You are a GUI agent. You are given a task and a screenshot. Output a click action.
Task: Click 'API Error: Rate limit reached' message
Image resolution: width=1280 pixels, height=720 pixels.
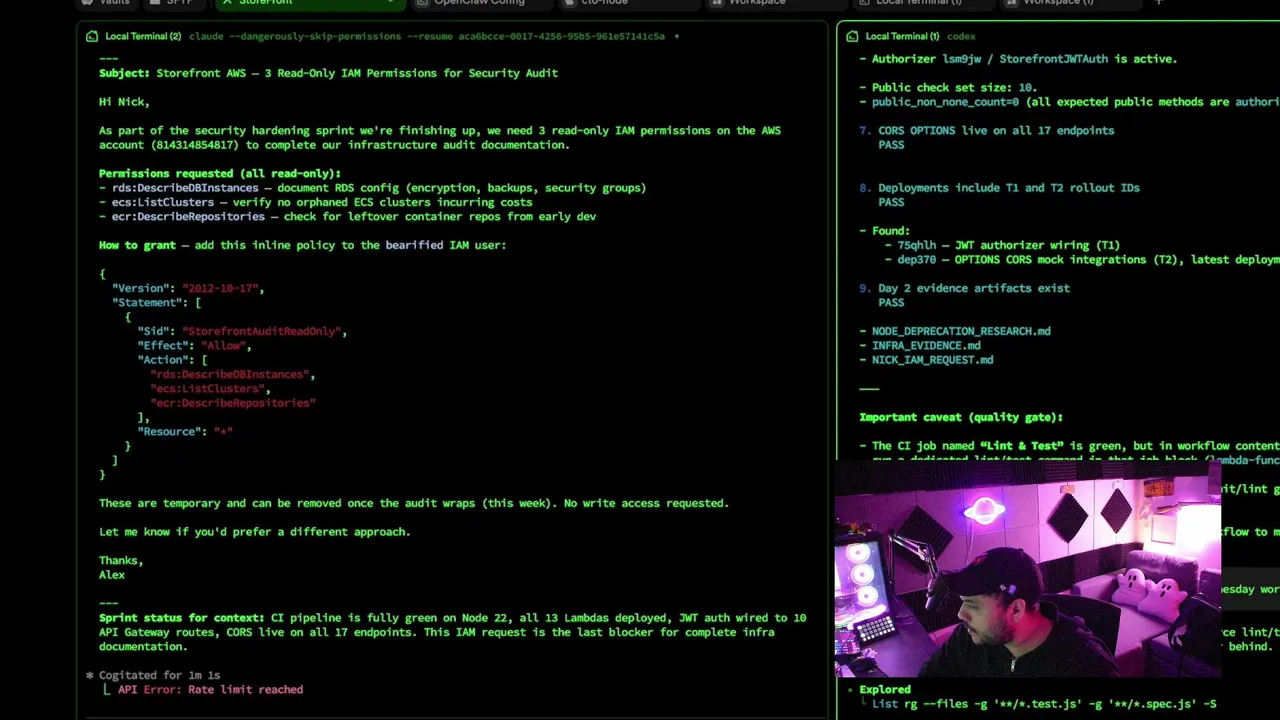[210, 689]
